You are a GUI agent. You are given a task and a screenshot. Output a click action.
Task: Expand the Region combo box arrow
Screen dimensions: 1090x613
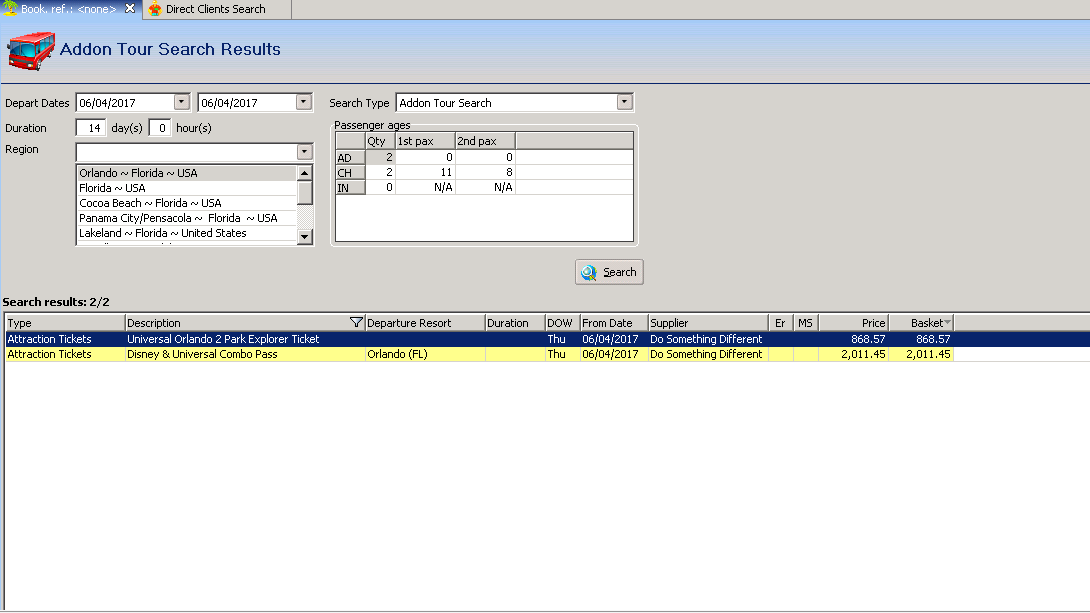click(304, 152)
